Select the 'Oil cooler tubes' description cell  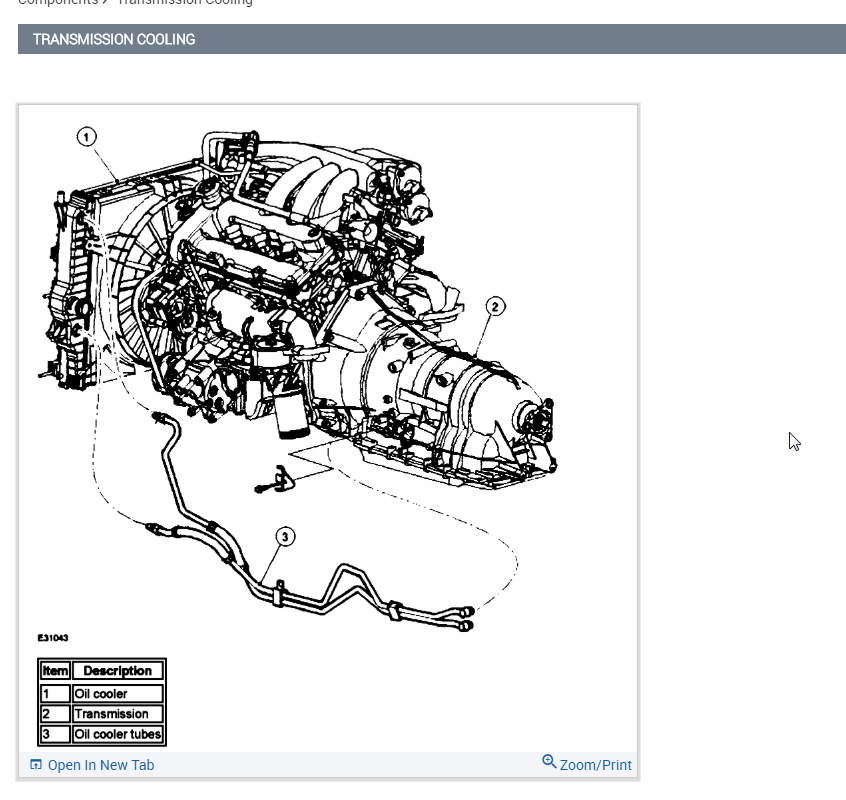(x=117, y=734)
